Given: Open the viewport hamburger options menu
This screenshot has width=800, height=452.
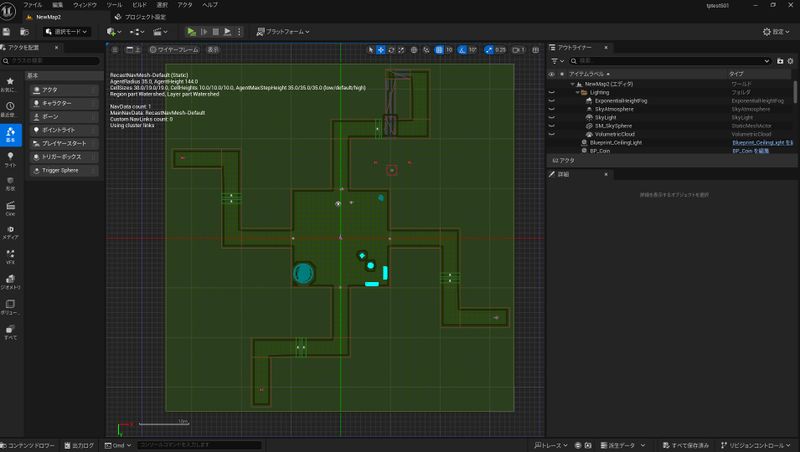Looking at the screenshot, I should (x=115, y=49).
